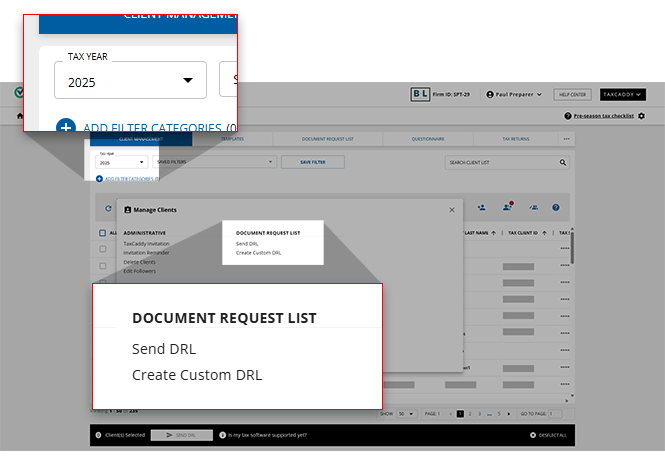The height and width of the screenshot is (475, 665).
Task: Click Send DRL button in the black bottom bar
Action: click(182, 435)
